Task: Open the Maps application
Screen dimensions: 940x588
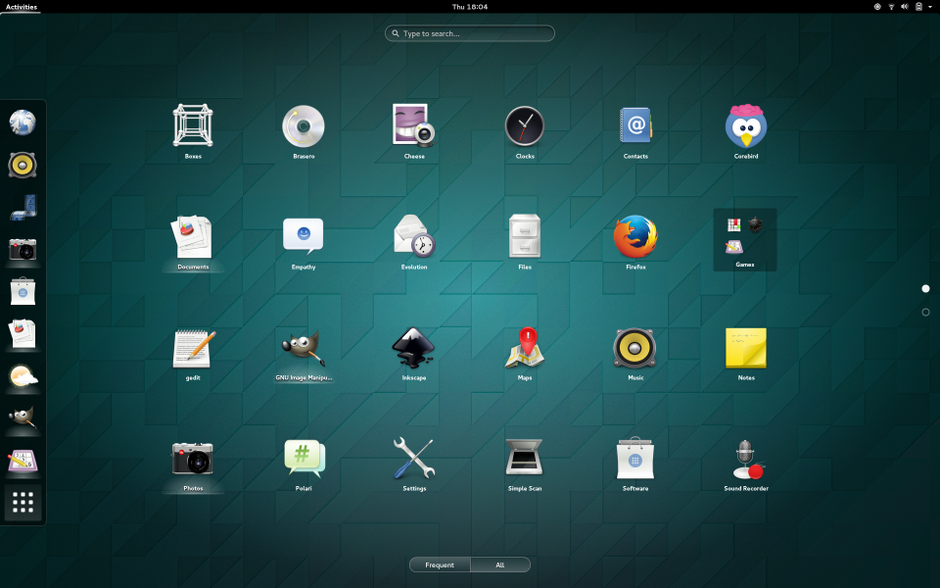Action: click(524, 349)
